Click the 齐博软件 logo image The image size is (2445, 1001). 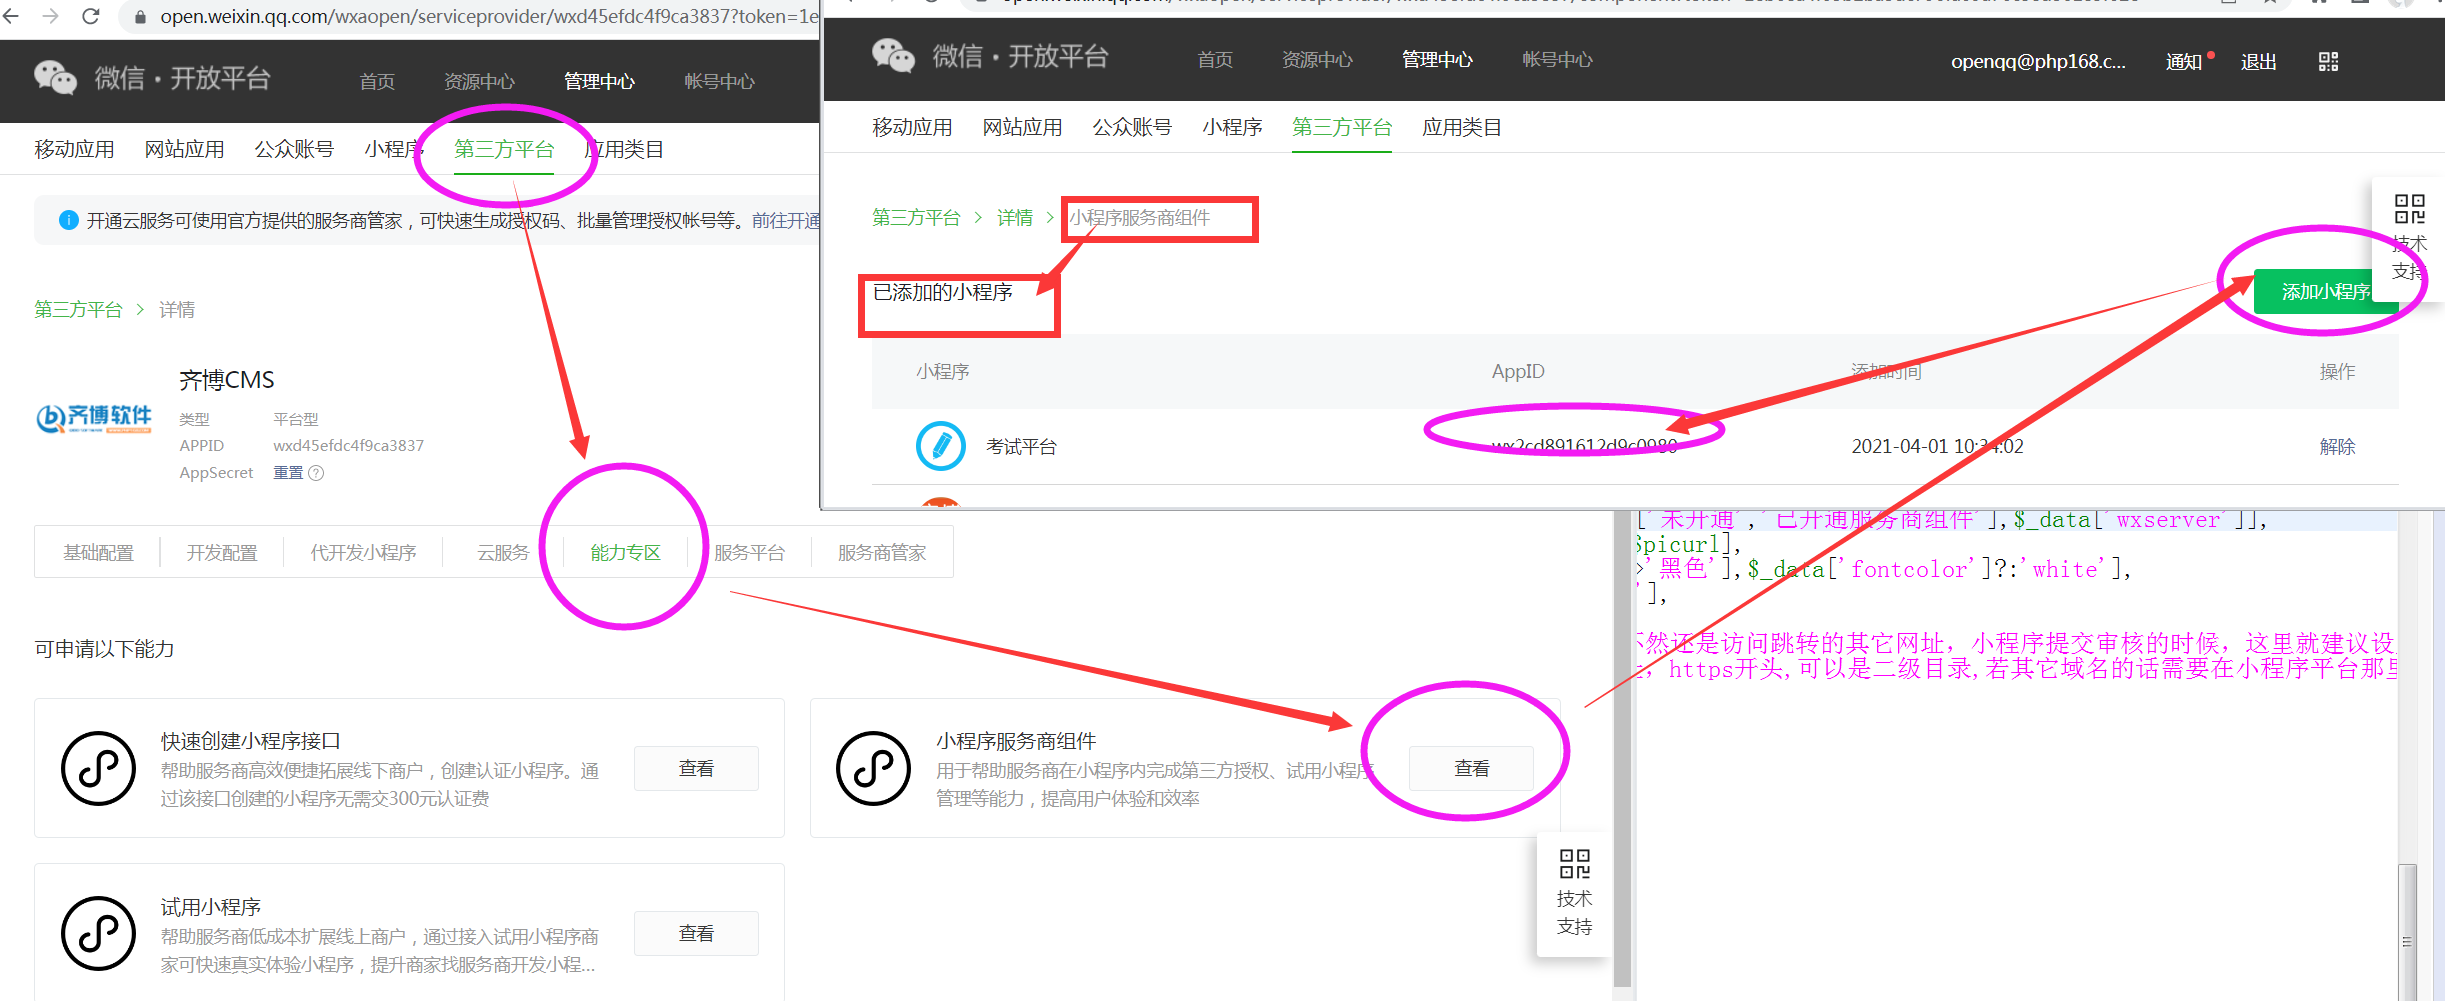94,418
